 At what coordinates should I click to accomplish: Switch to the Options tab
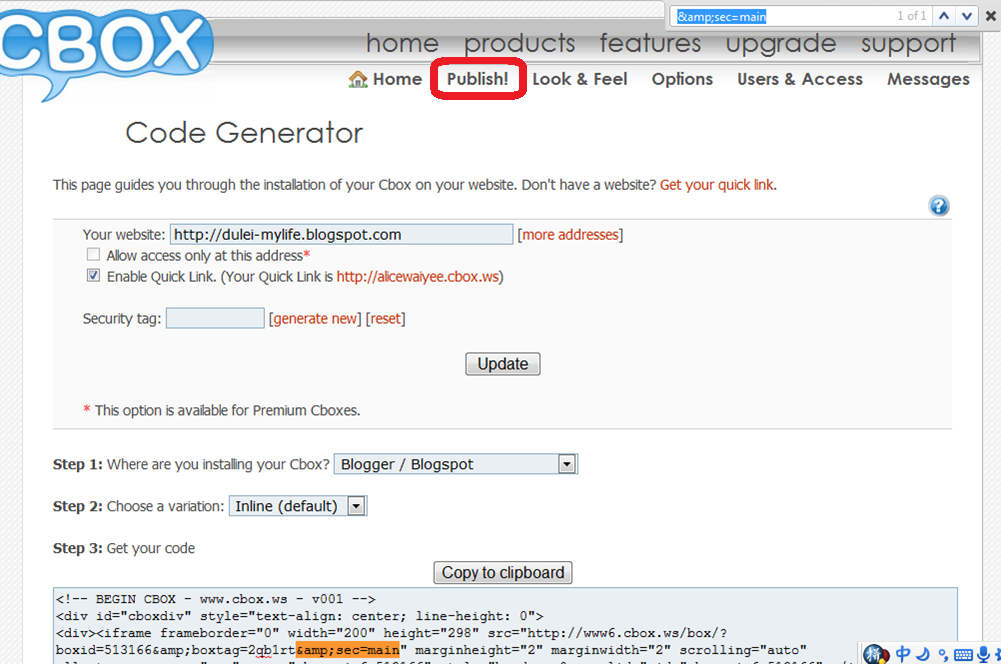click(682, 79)
